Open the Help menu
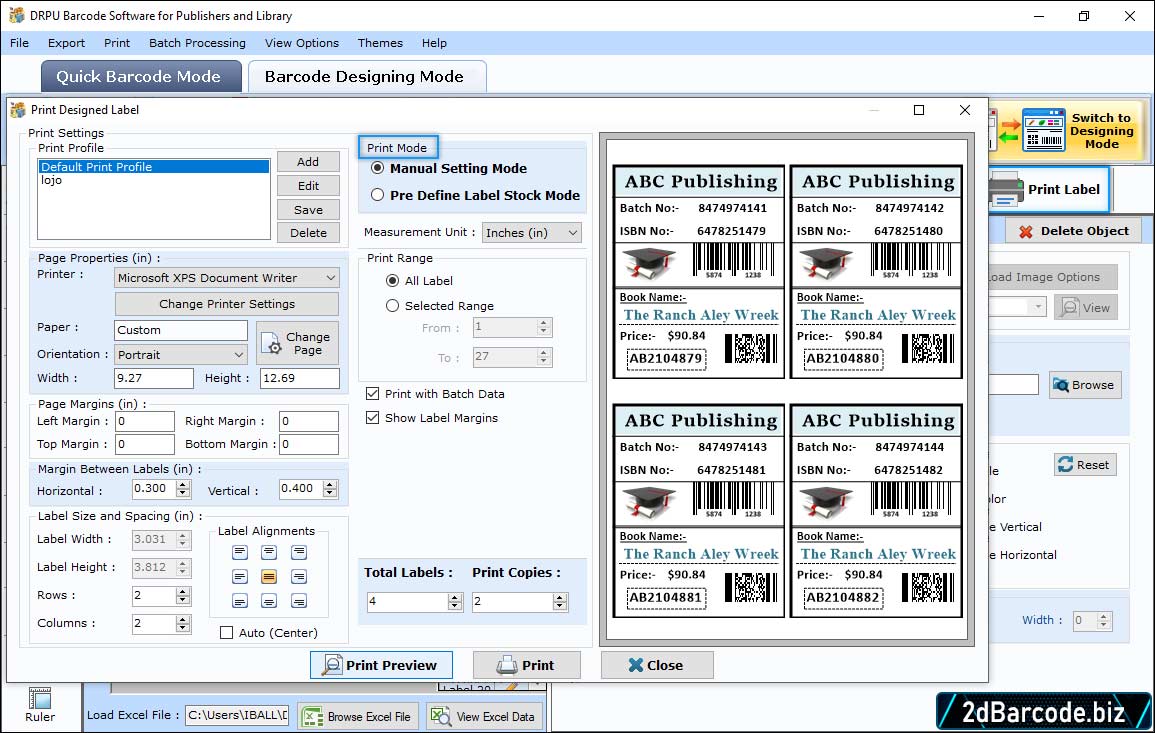Screen dimensions: 1155x733 pyautogui.click(x=434, y=43)
